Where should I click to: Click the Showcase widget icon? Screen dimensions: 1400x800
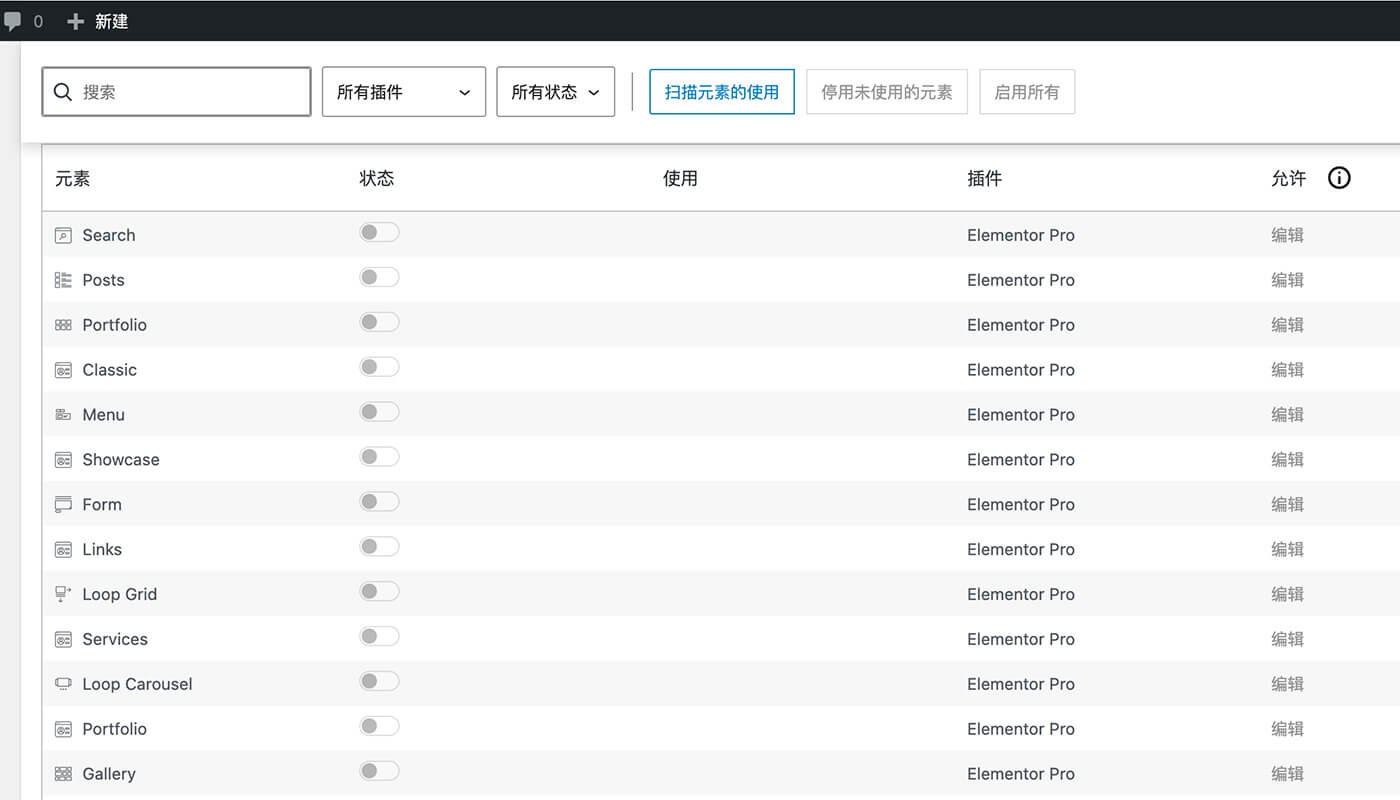[62, 459]
